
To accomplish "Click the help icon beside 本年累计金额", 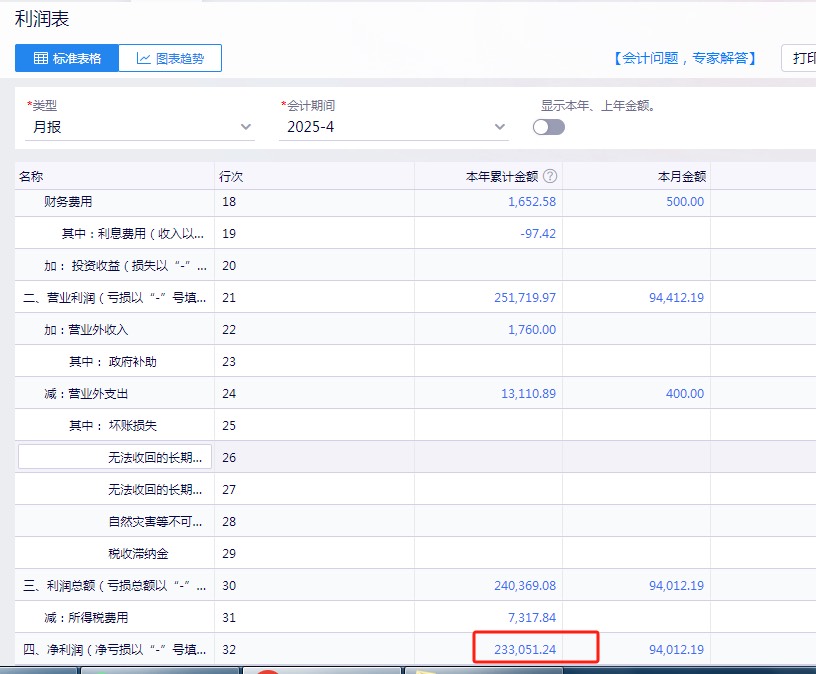I will click(x=550, y=176).
